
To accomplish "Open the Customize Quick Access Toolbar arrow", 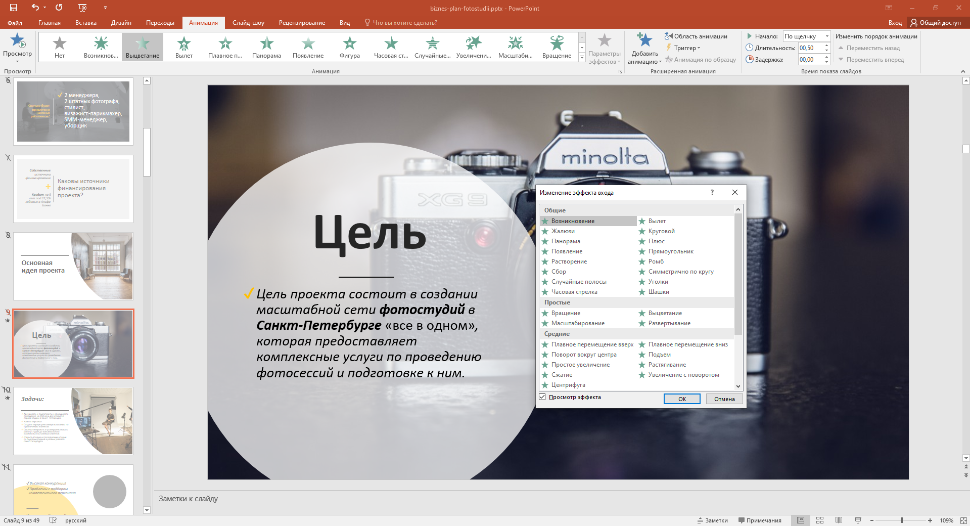I will pos(105,7).
